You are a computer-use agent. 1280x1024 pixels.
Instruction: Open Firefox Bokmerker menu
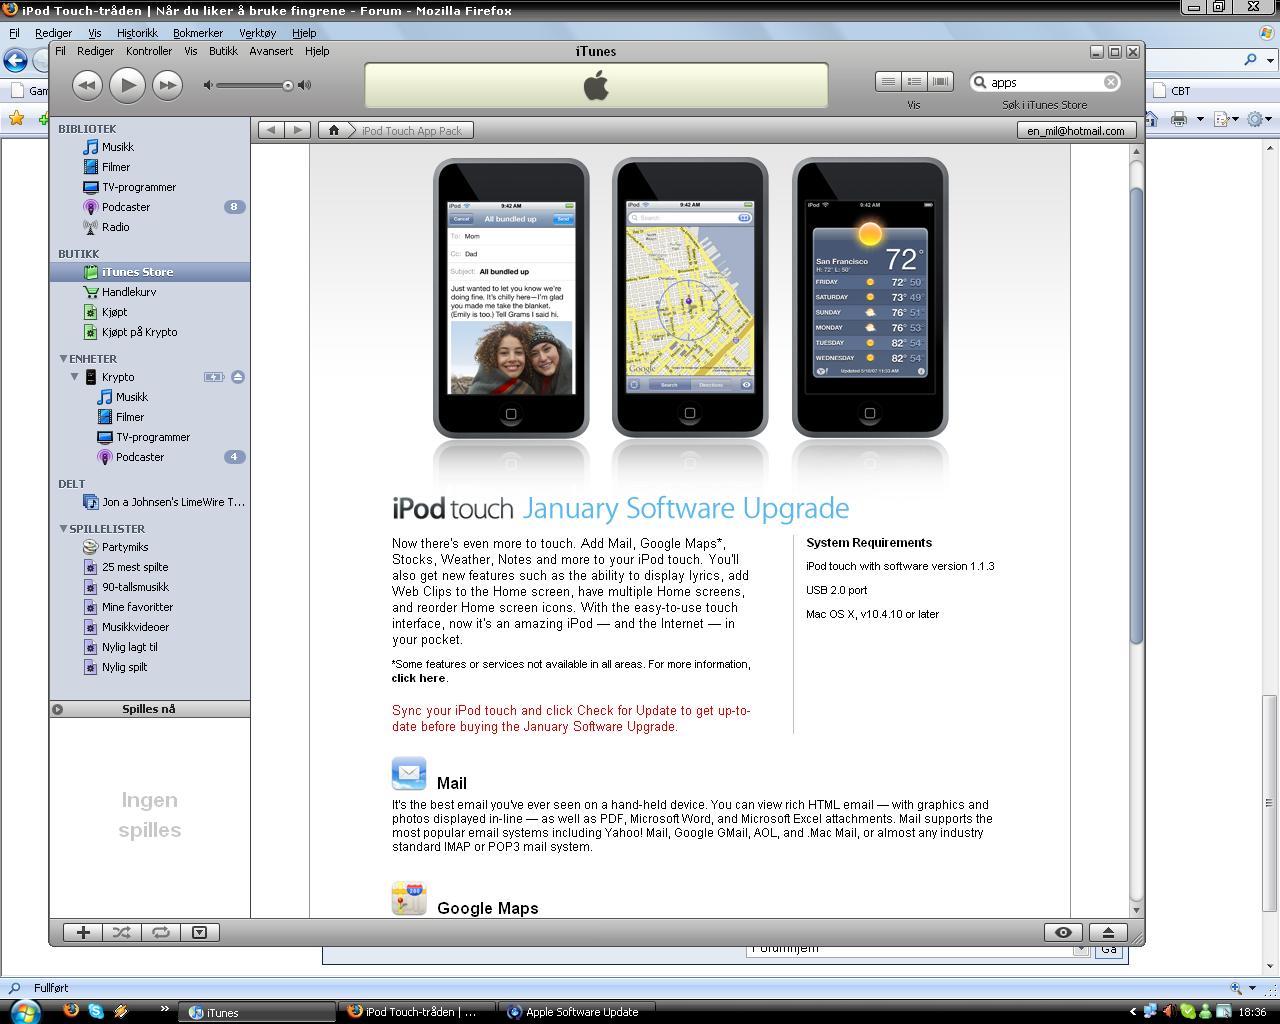198,33
